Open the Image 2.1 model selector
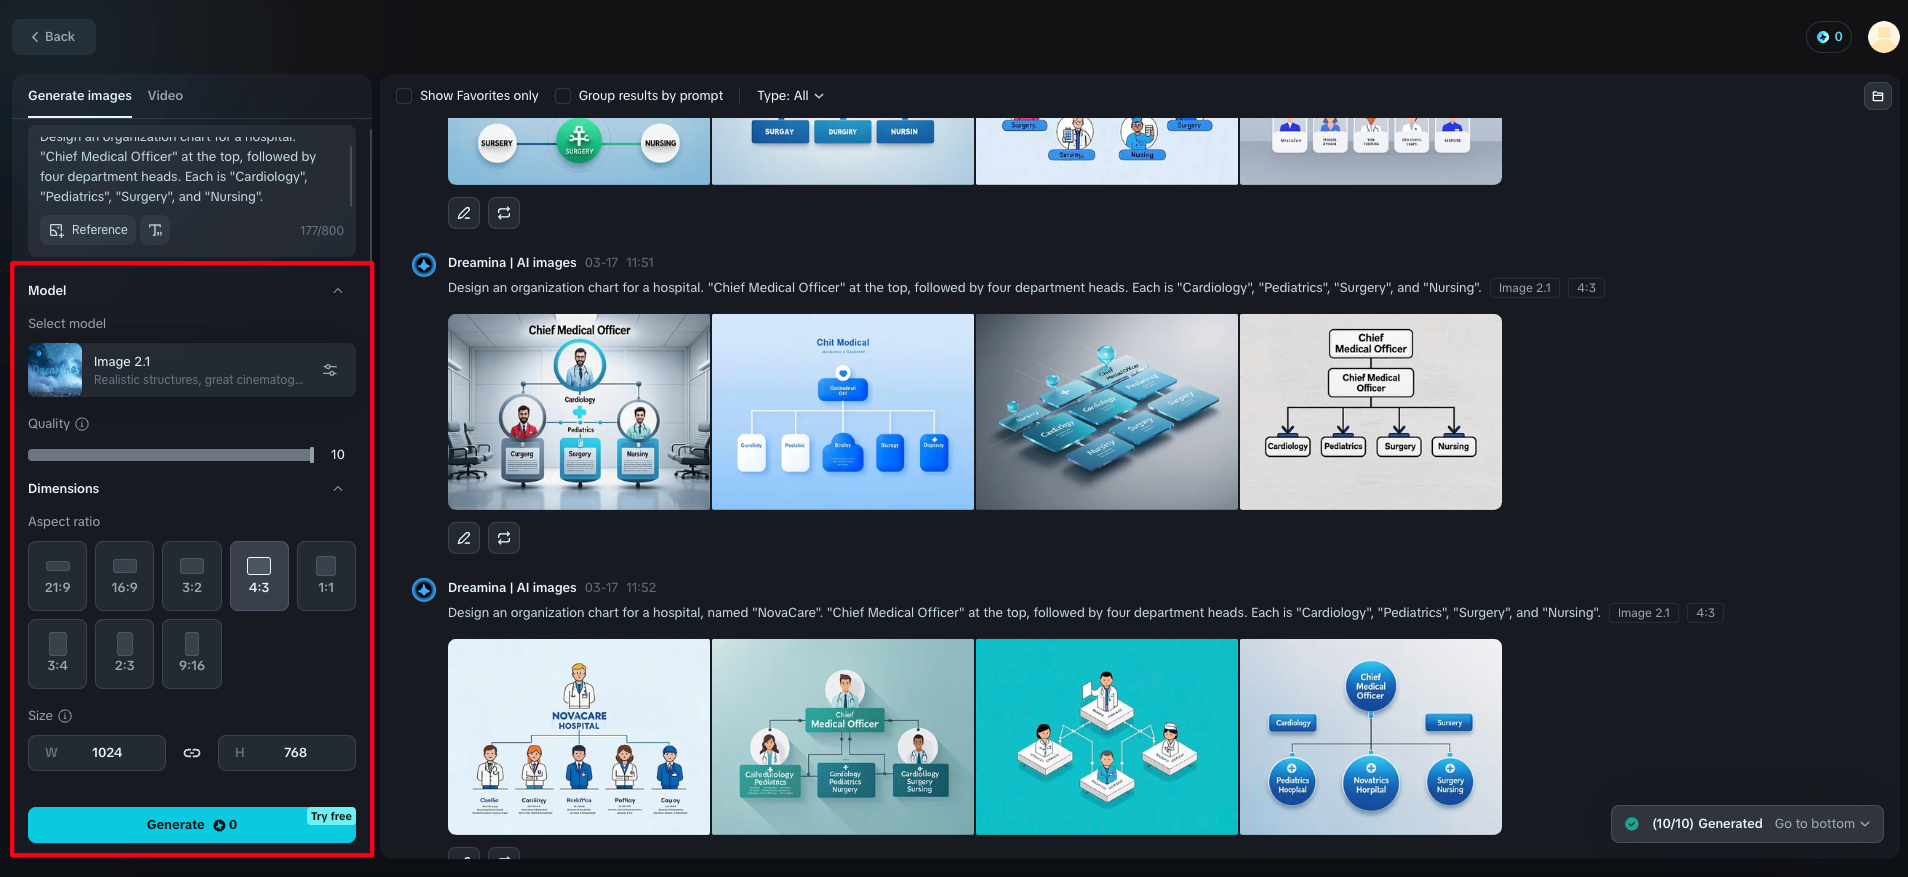Viewport: 1908px width, 877px height. tap(192, 370)
